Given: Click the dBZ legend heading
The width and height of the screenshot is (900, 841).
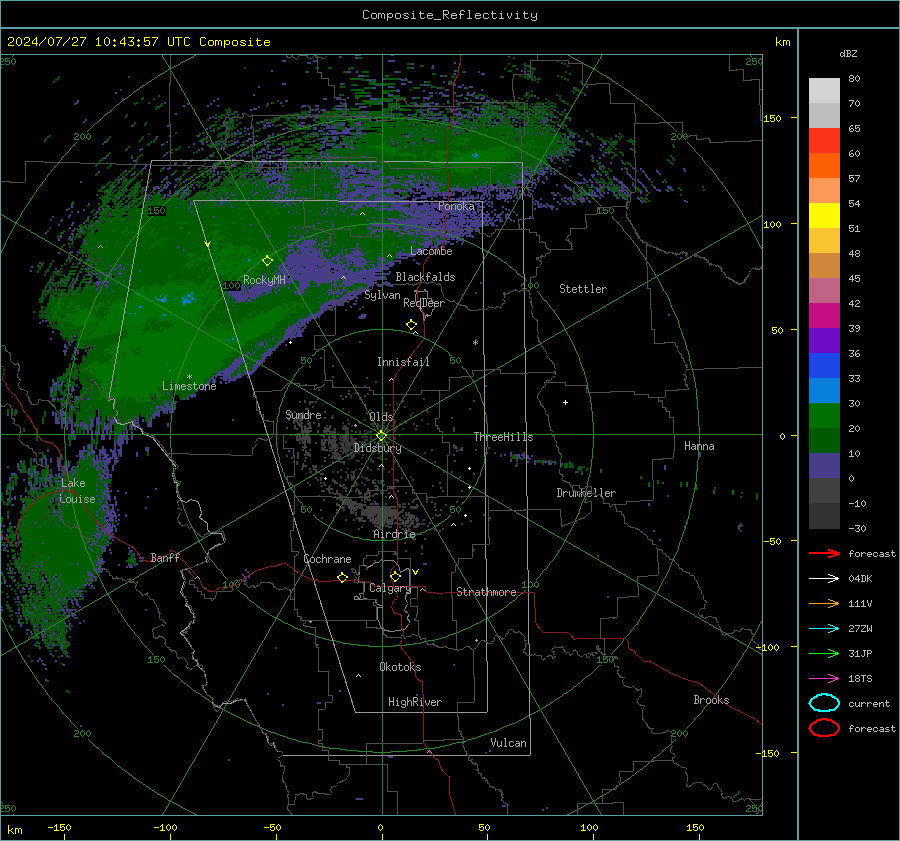Looking at the screenshot, I should coord(848,53).
